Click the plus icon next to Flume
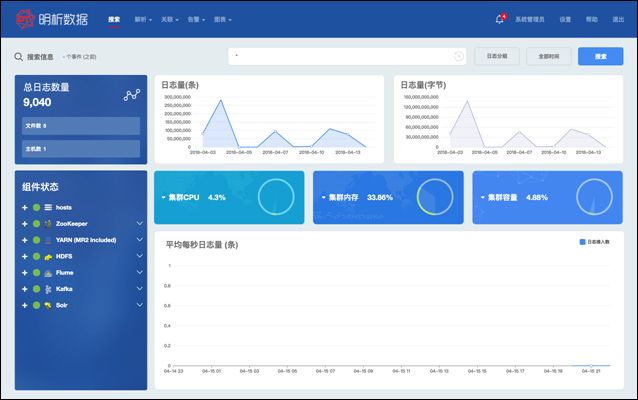 pyautogui.click(x=25, y=273)
